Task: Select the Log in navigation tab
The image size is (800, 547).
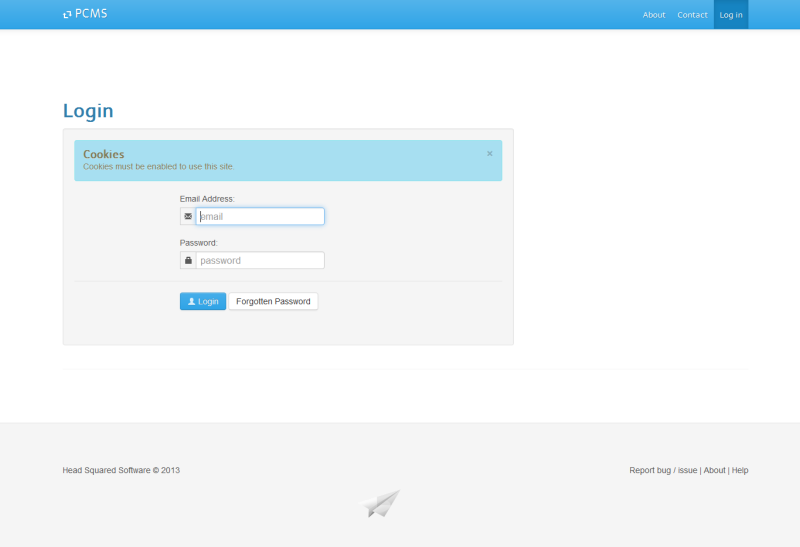Action: coord(731,15)
